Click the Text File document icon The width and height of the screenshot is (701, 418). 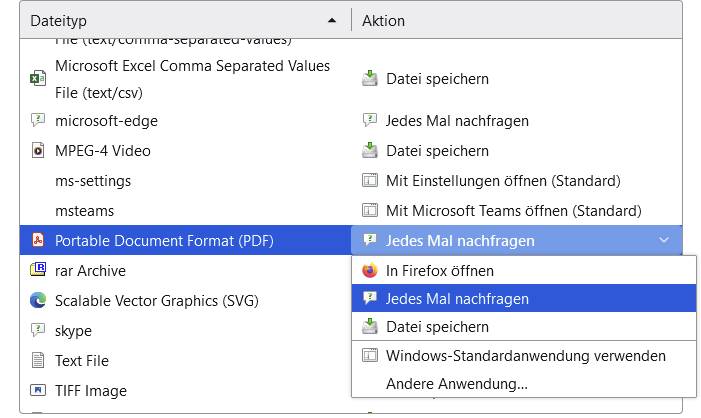[38, 360]
